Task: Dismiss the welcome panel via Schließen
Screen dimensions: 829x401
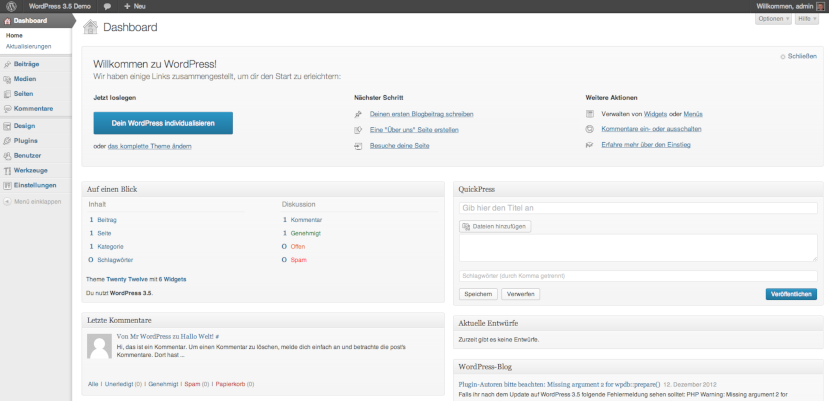Action: 799,56
